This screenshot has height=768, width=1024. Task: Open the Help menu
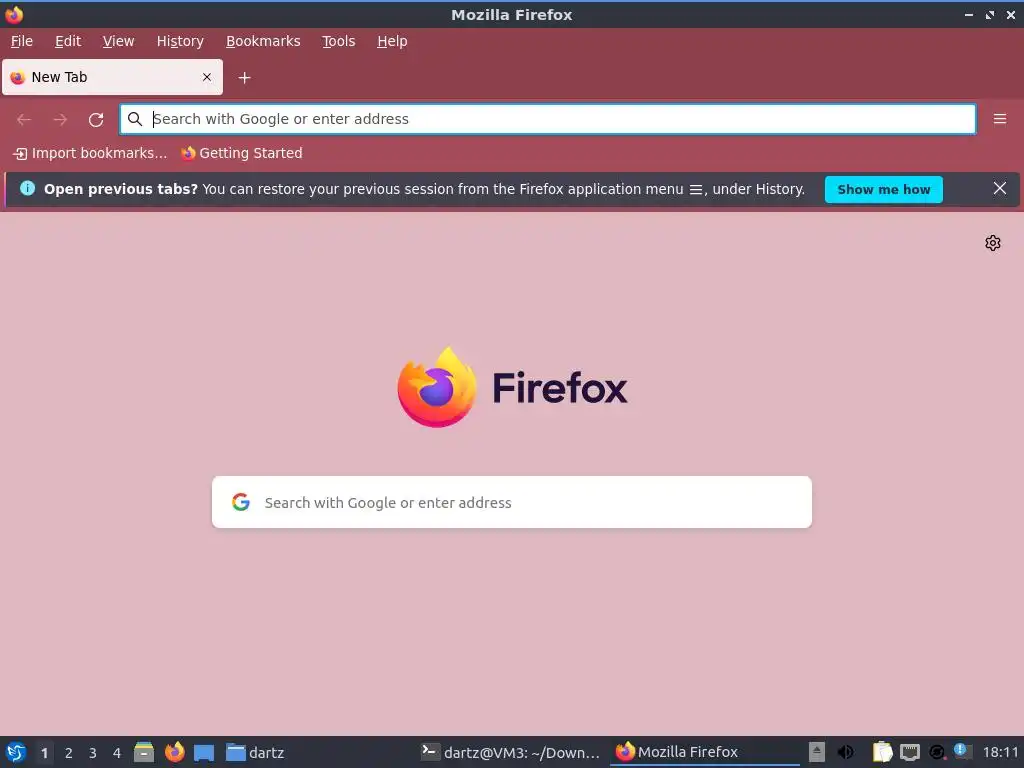pos(392,41)
